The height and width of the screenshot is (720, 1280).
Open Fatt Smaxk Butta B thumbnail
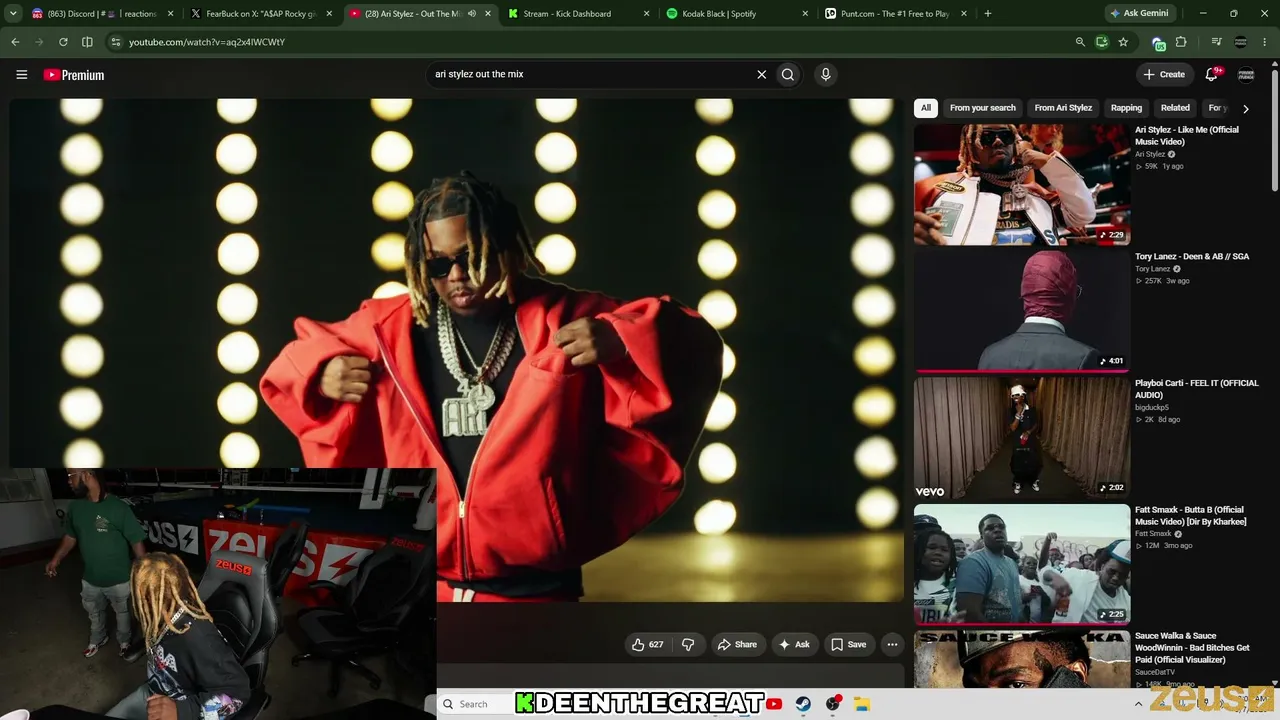pyautogui.click(x=1022, y=565)
